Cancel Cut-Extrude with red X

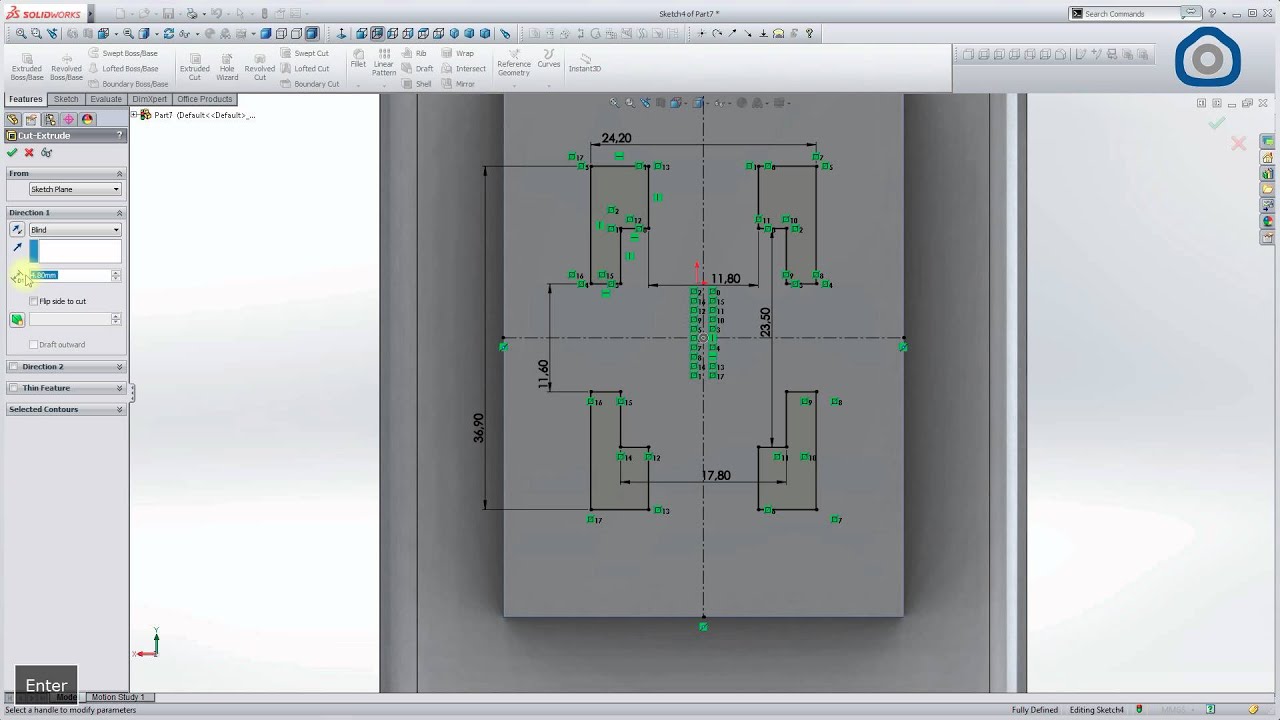click(29, 153)
